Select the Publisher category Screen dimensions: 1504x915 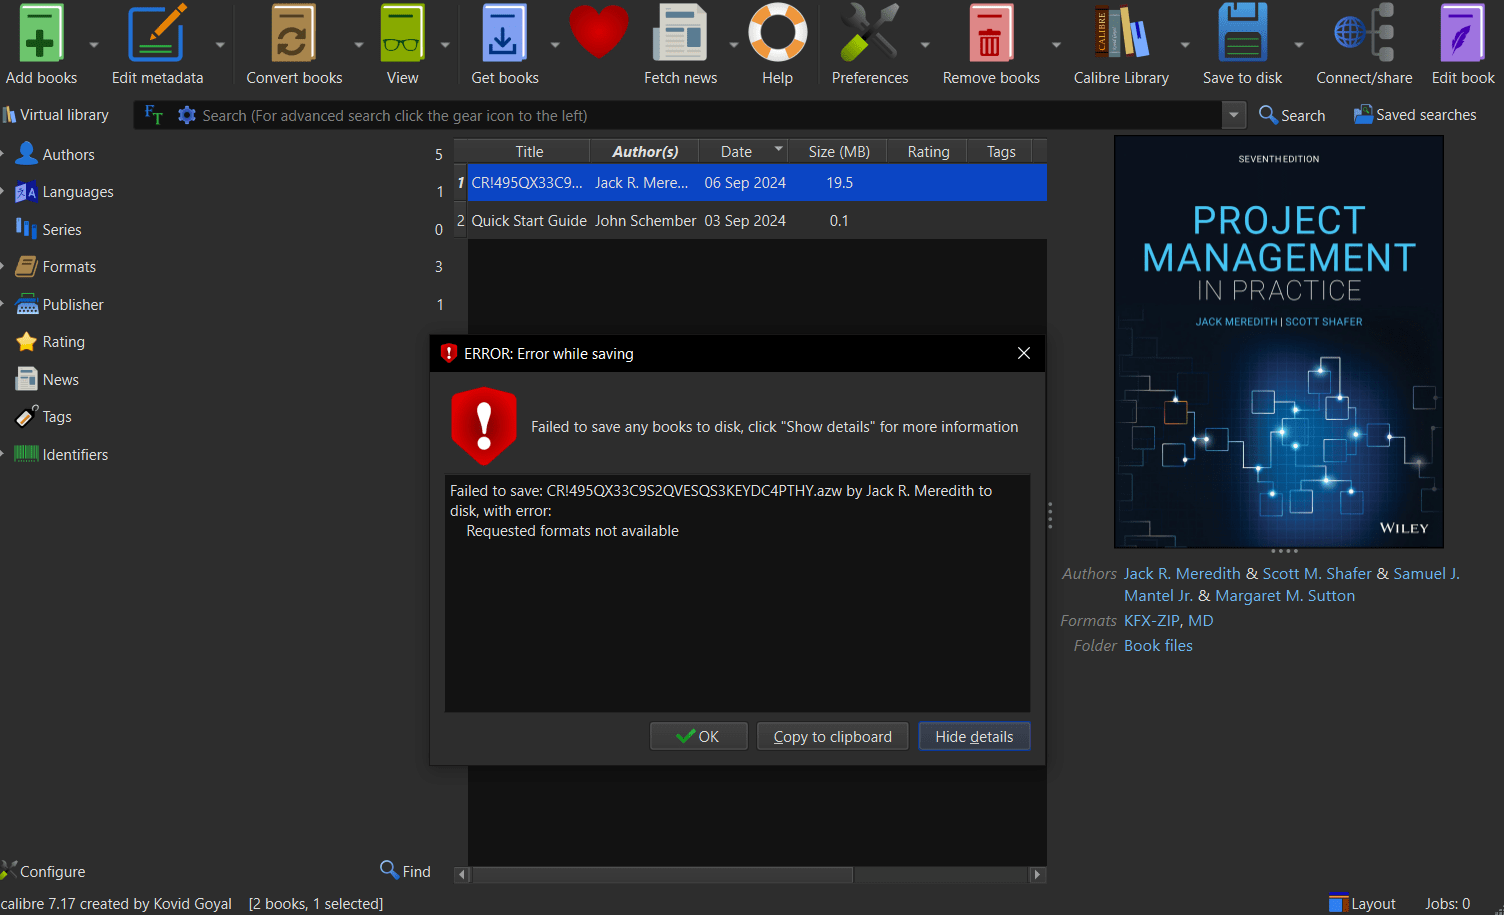coord(73,304)
